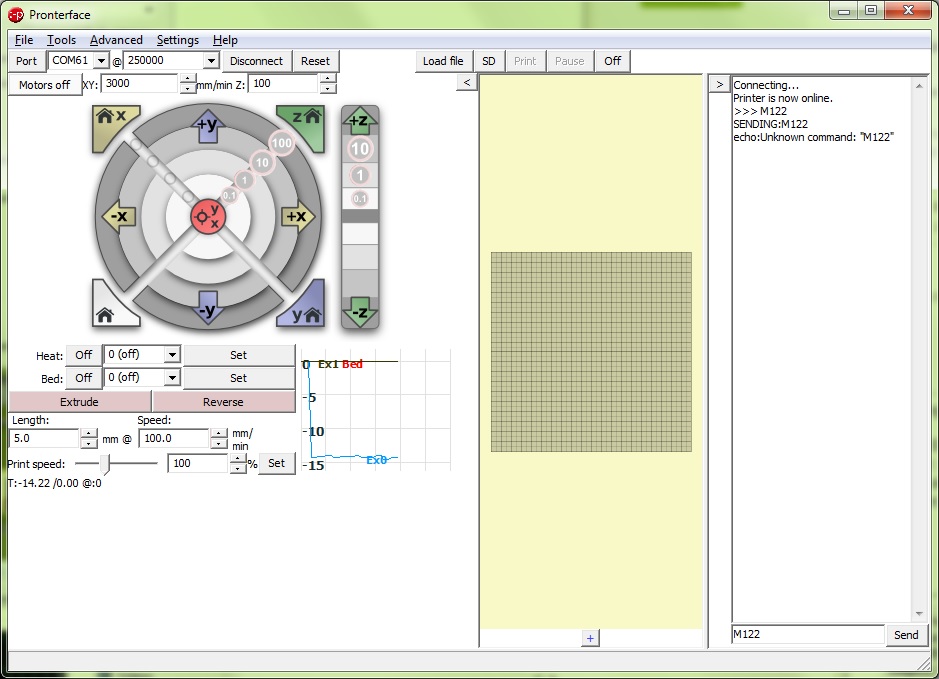Viewport: 939px width, 679px height.
Task: Jog +Y arrow on the control wheel
Action: pyautogui.click(x=208, y=125)
